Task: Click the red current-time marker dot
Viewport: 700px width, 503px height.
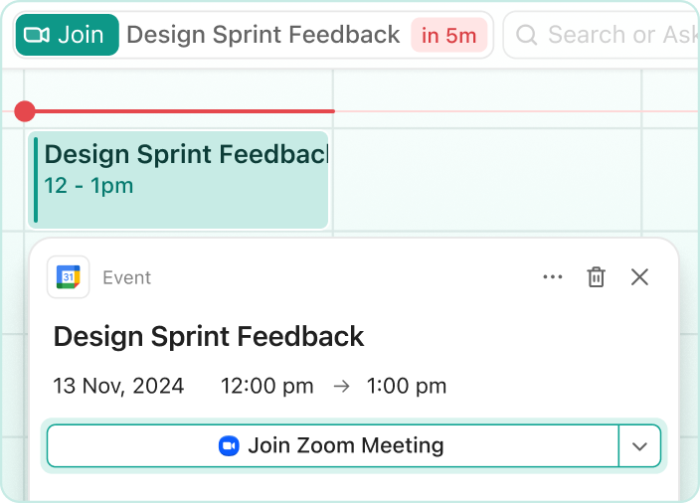Action: click(25, 111)
